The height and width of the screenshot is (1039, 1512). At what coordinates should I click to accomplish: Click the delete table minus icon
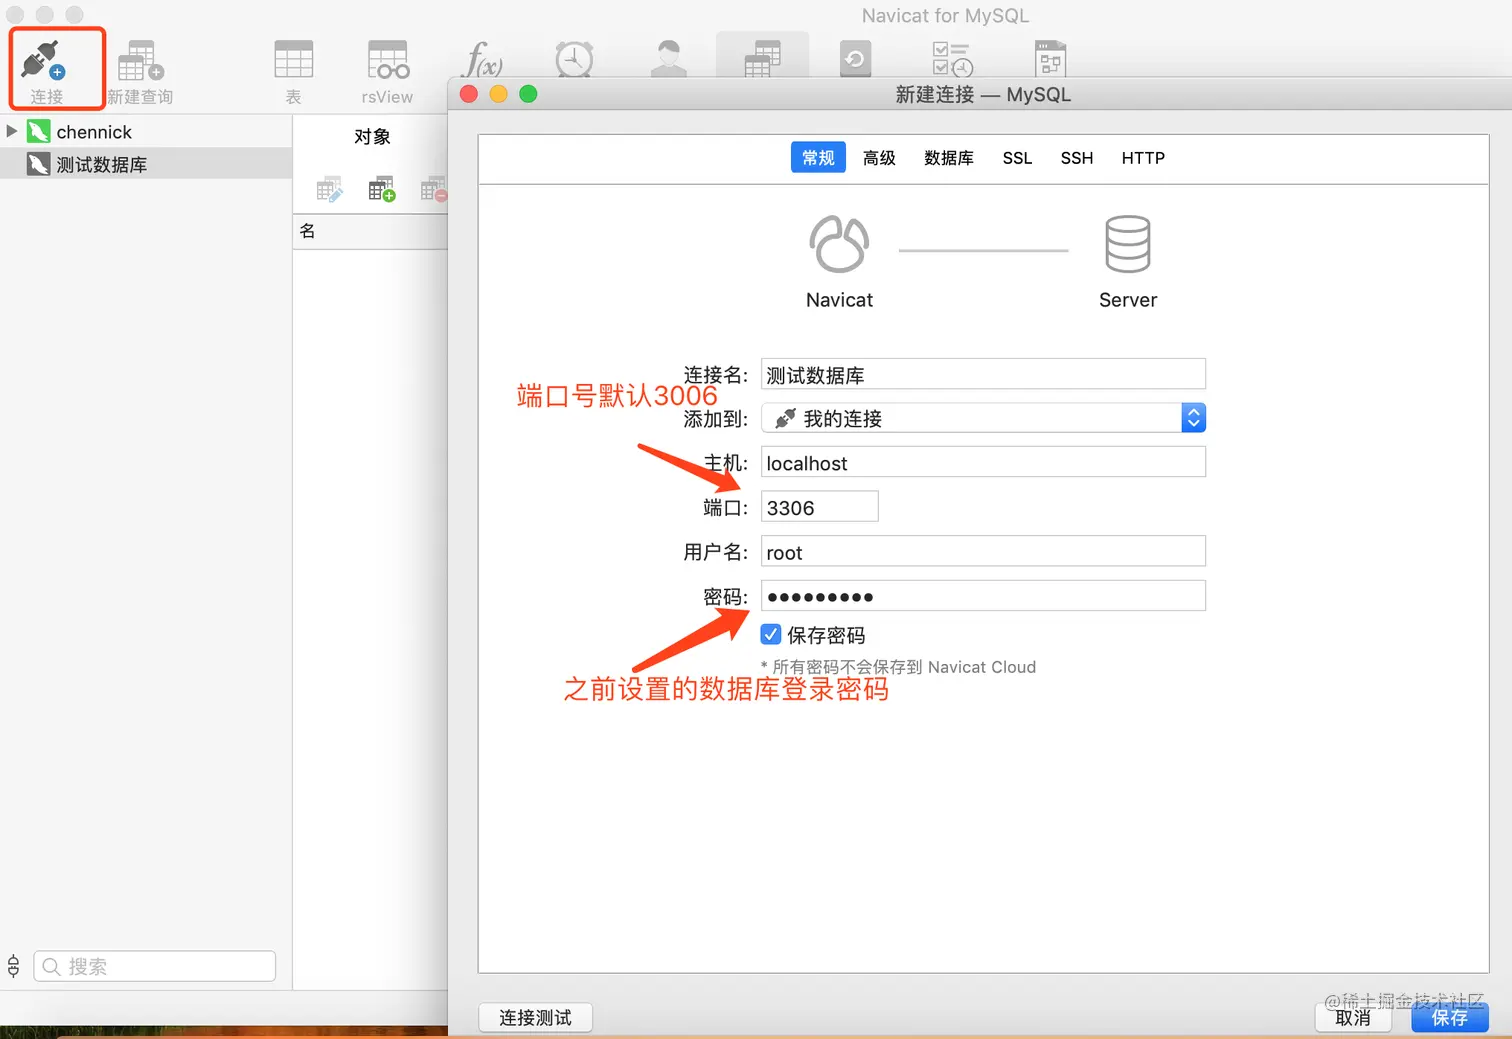coord(433,189)
